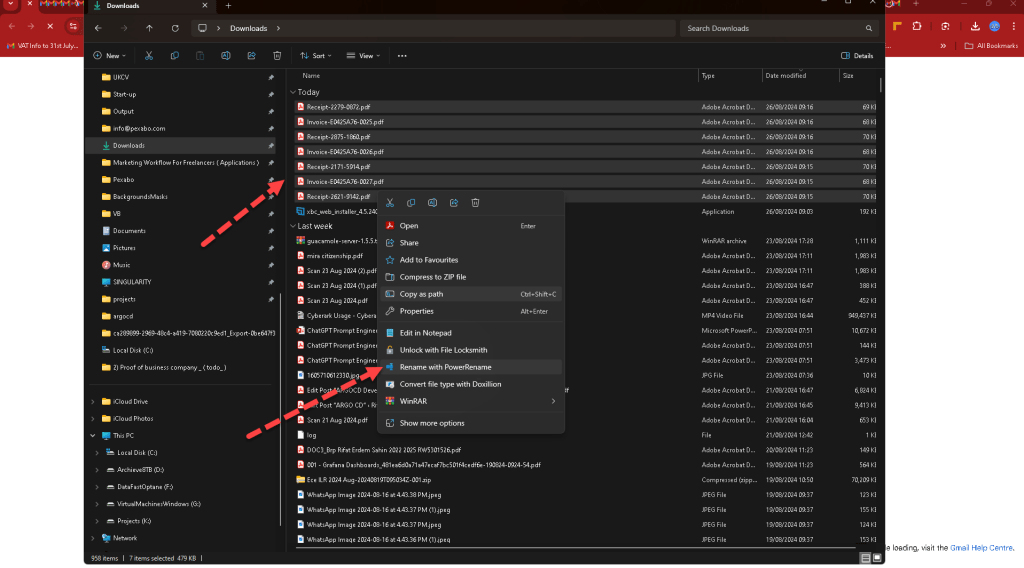Viewport: 1024px width, 568px height.
Task: Click the Delete trash icon in Explorer toolbar
Action: click(x=277, y=55)
